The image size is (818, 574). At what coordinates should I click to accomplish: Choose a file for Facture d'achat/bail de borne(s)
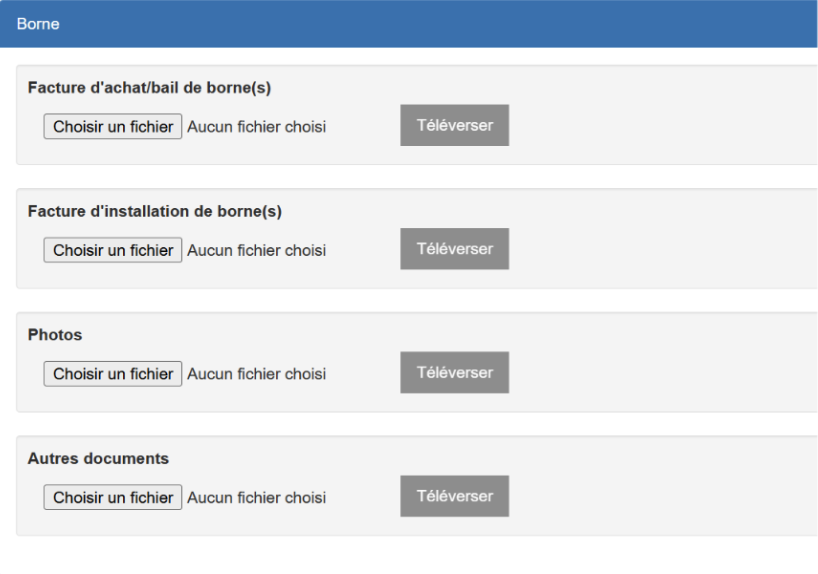pyautogui.click(x=113, y=126)
